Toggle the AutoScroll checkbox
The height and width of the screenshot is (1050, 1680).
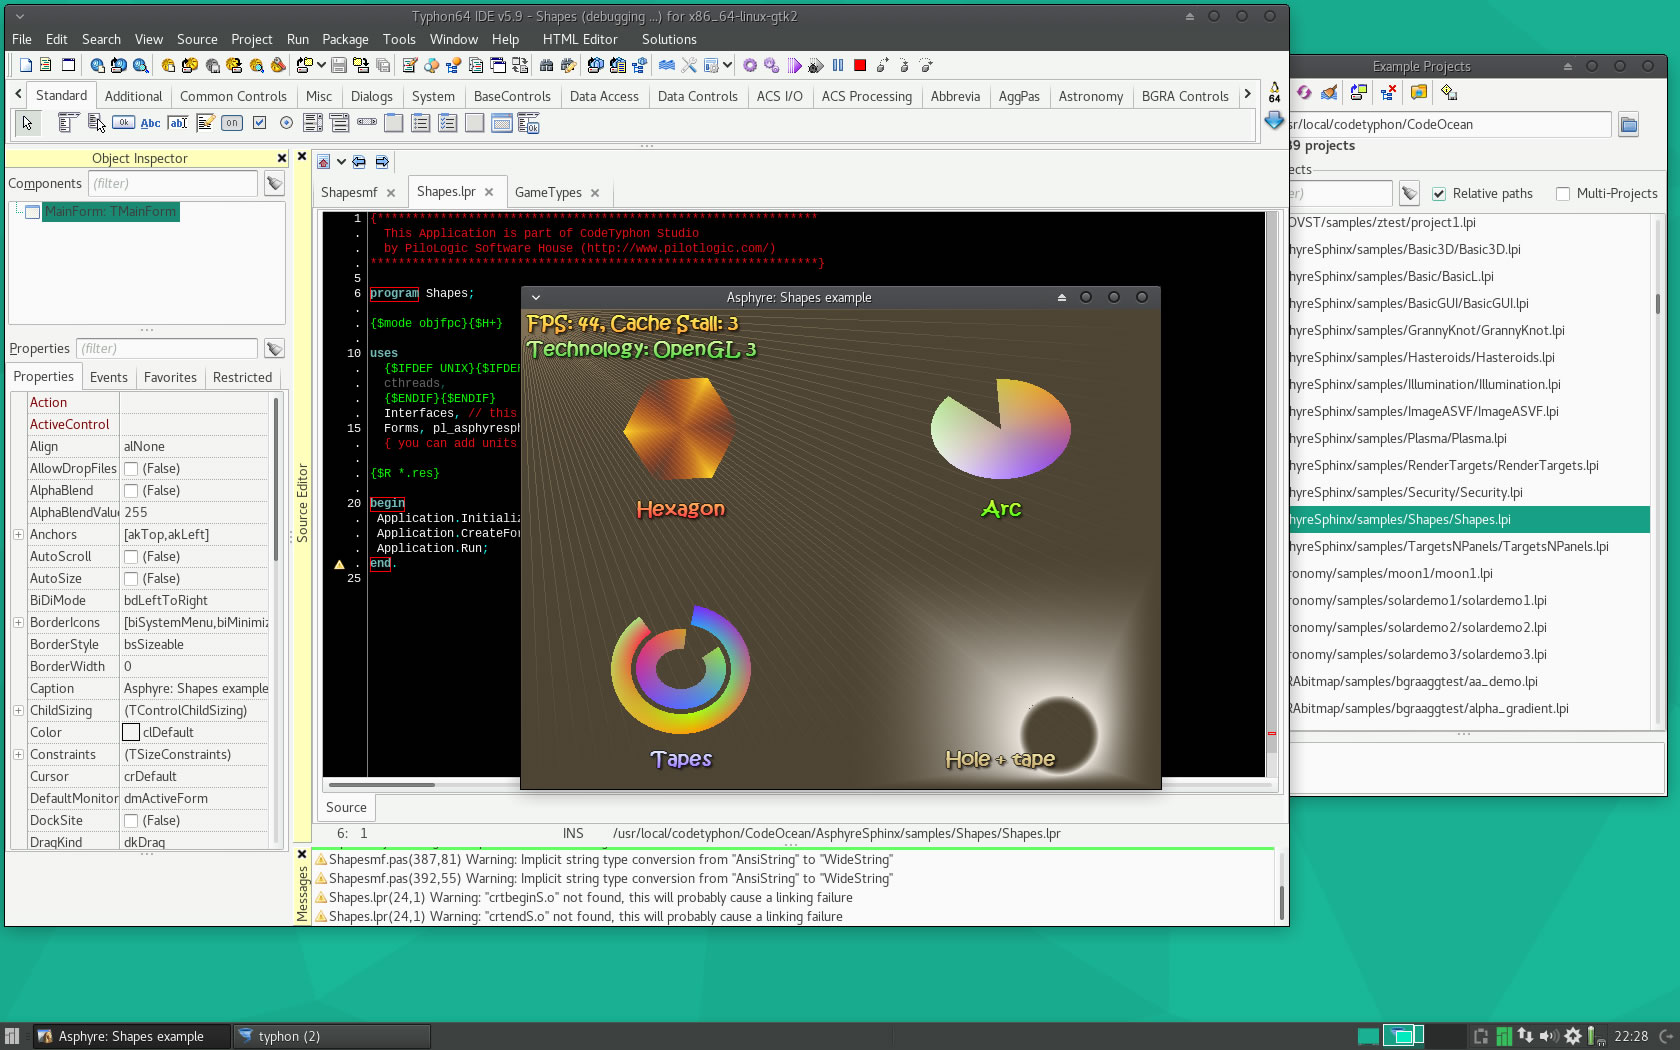click(x=131, y=557)
